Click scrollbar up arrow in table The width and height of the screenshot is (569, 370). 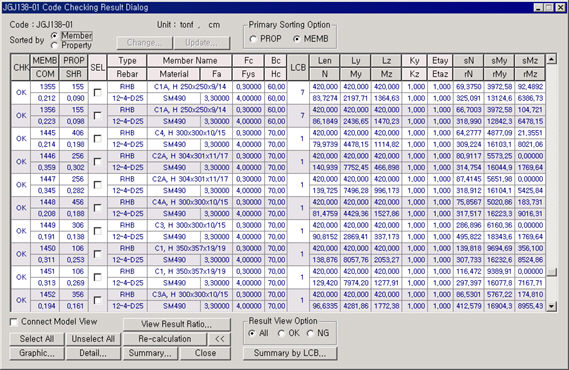[x=552, y=59]
